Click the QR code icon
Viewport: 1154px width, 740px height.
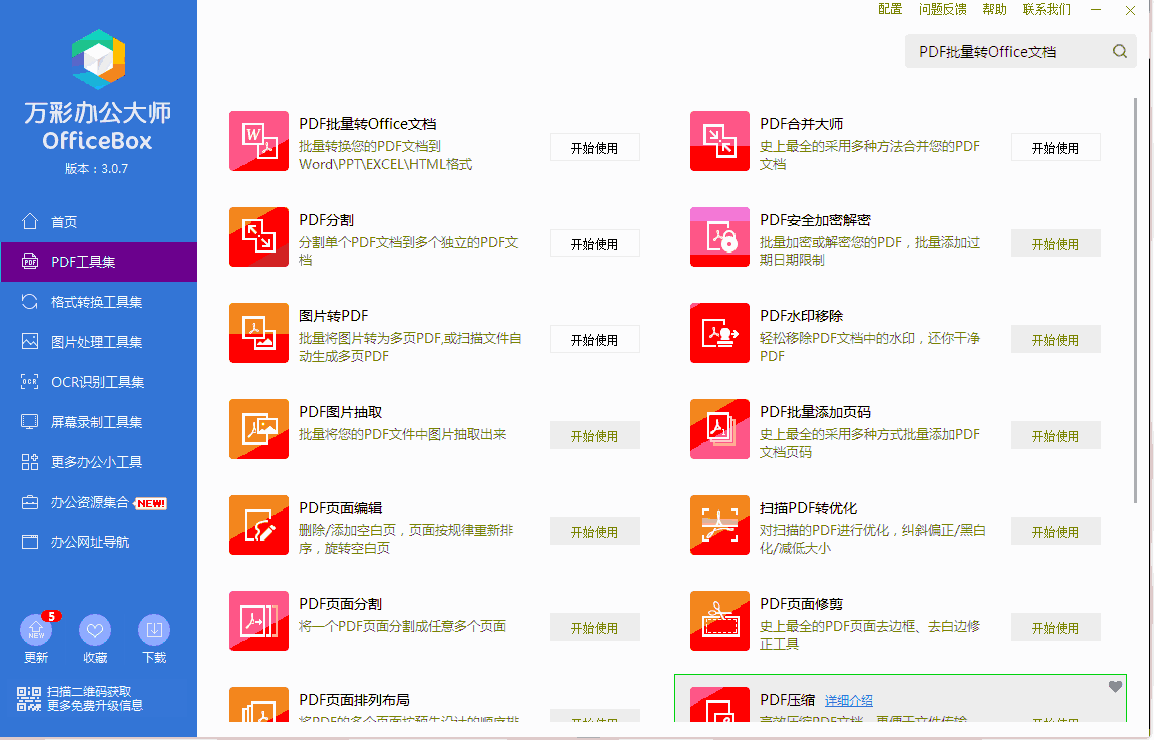click(29, 699)
